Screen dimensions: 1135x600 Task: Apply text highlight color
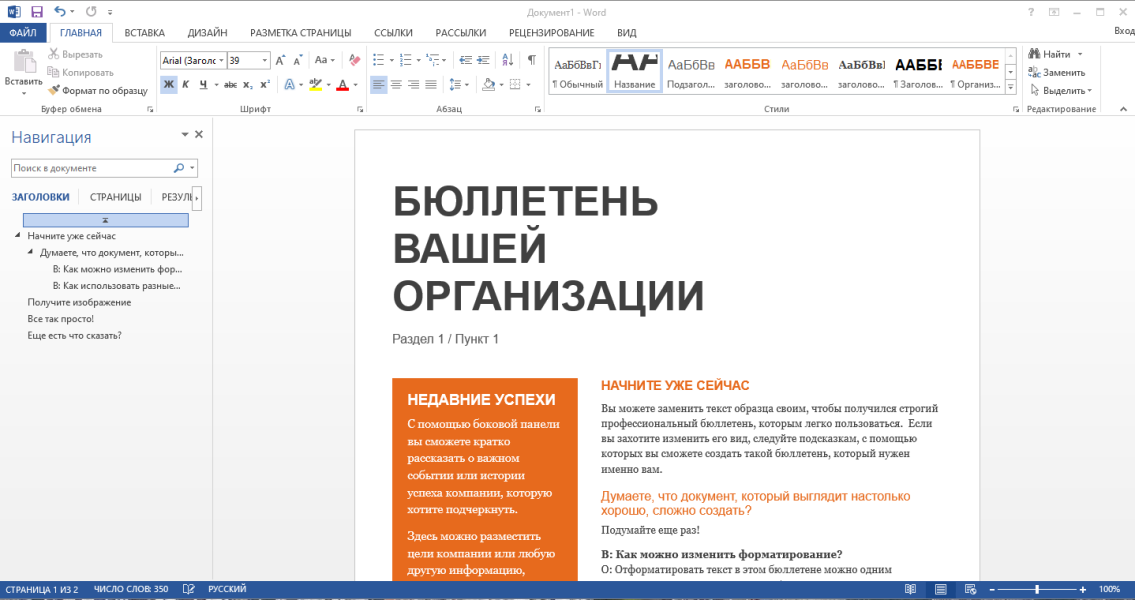315,85
